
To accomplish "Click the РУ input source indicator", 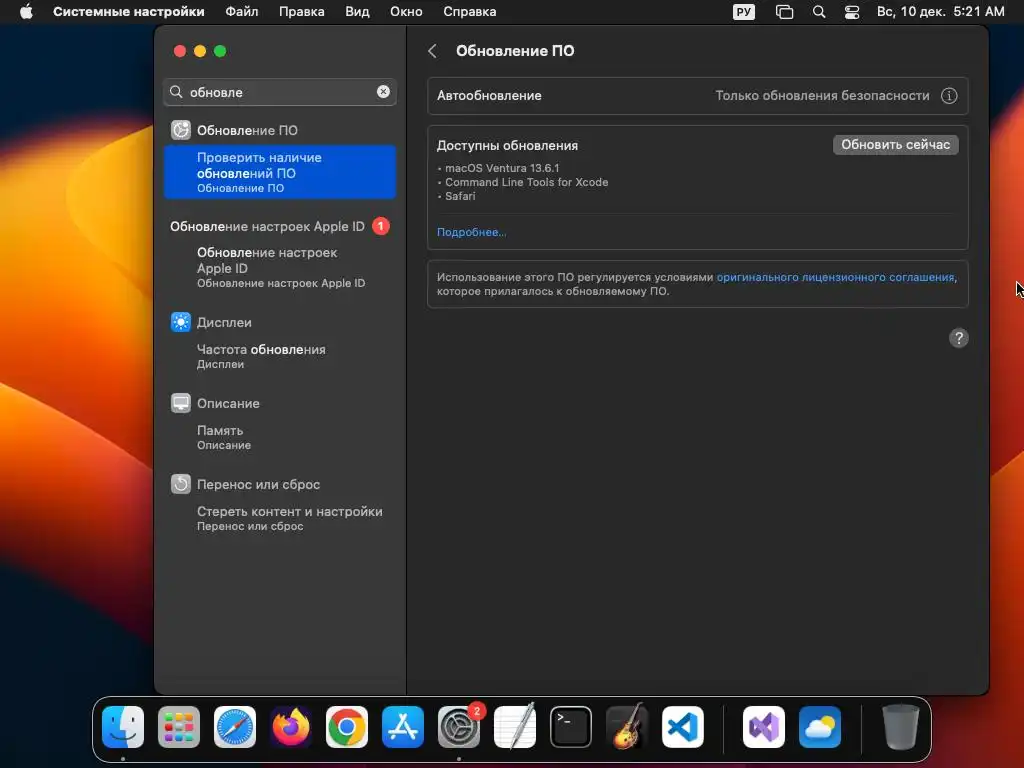I will (744, 12).
